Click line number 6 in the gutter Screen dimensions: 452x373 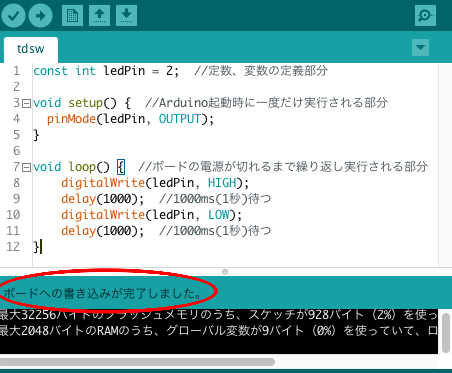(17, 151)
